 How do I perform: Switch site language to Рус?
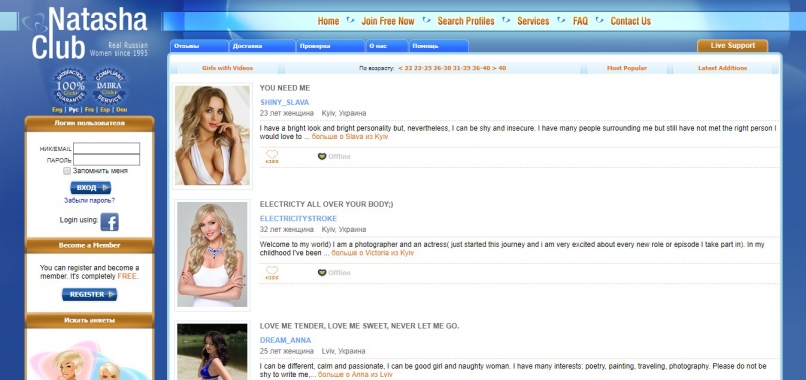74,110
